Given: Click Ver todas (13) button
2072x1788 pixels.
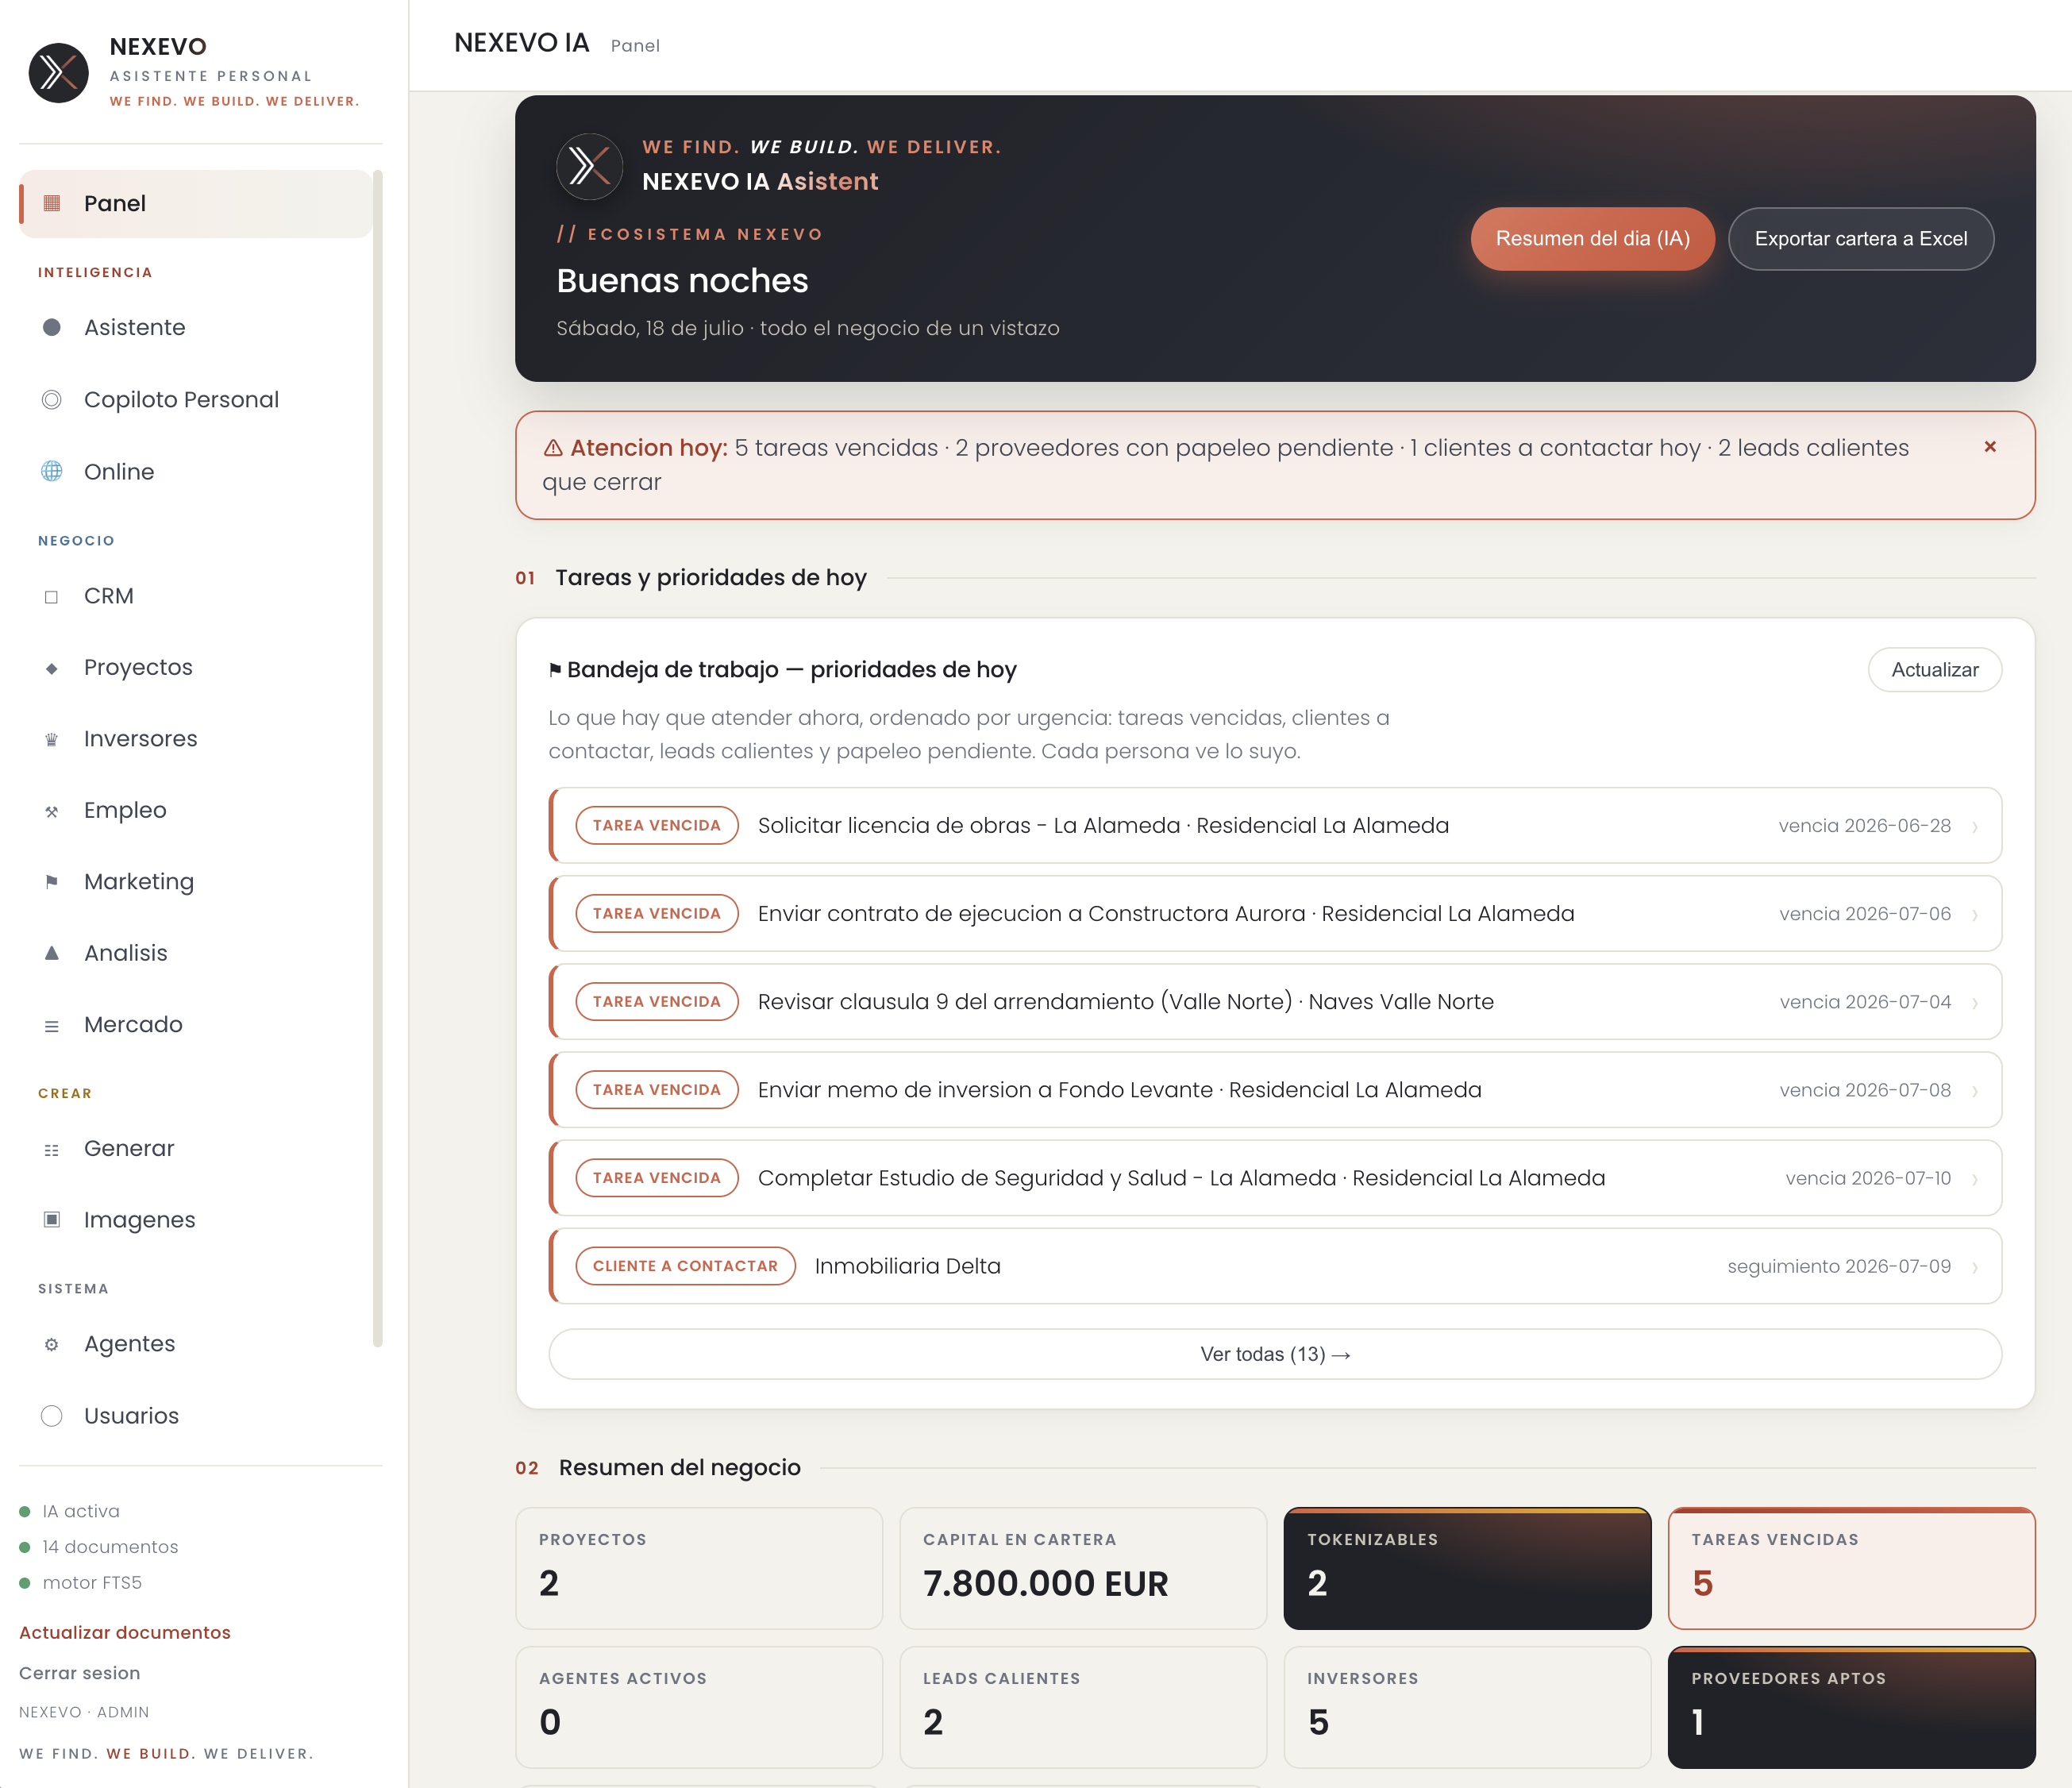Looking at the screenshot, I should point(1275,1354).
